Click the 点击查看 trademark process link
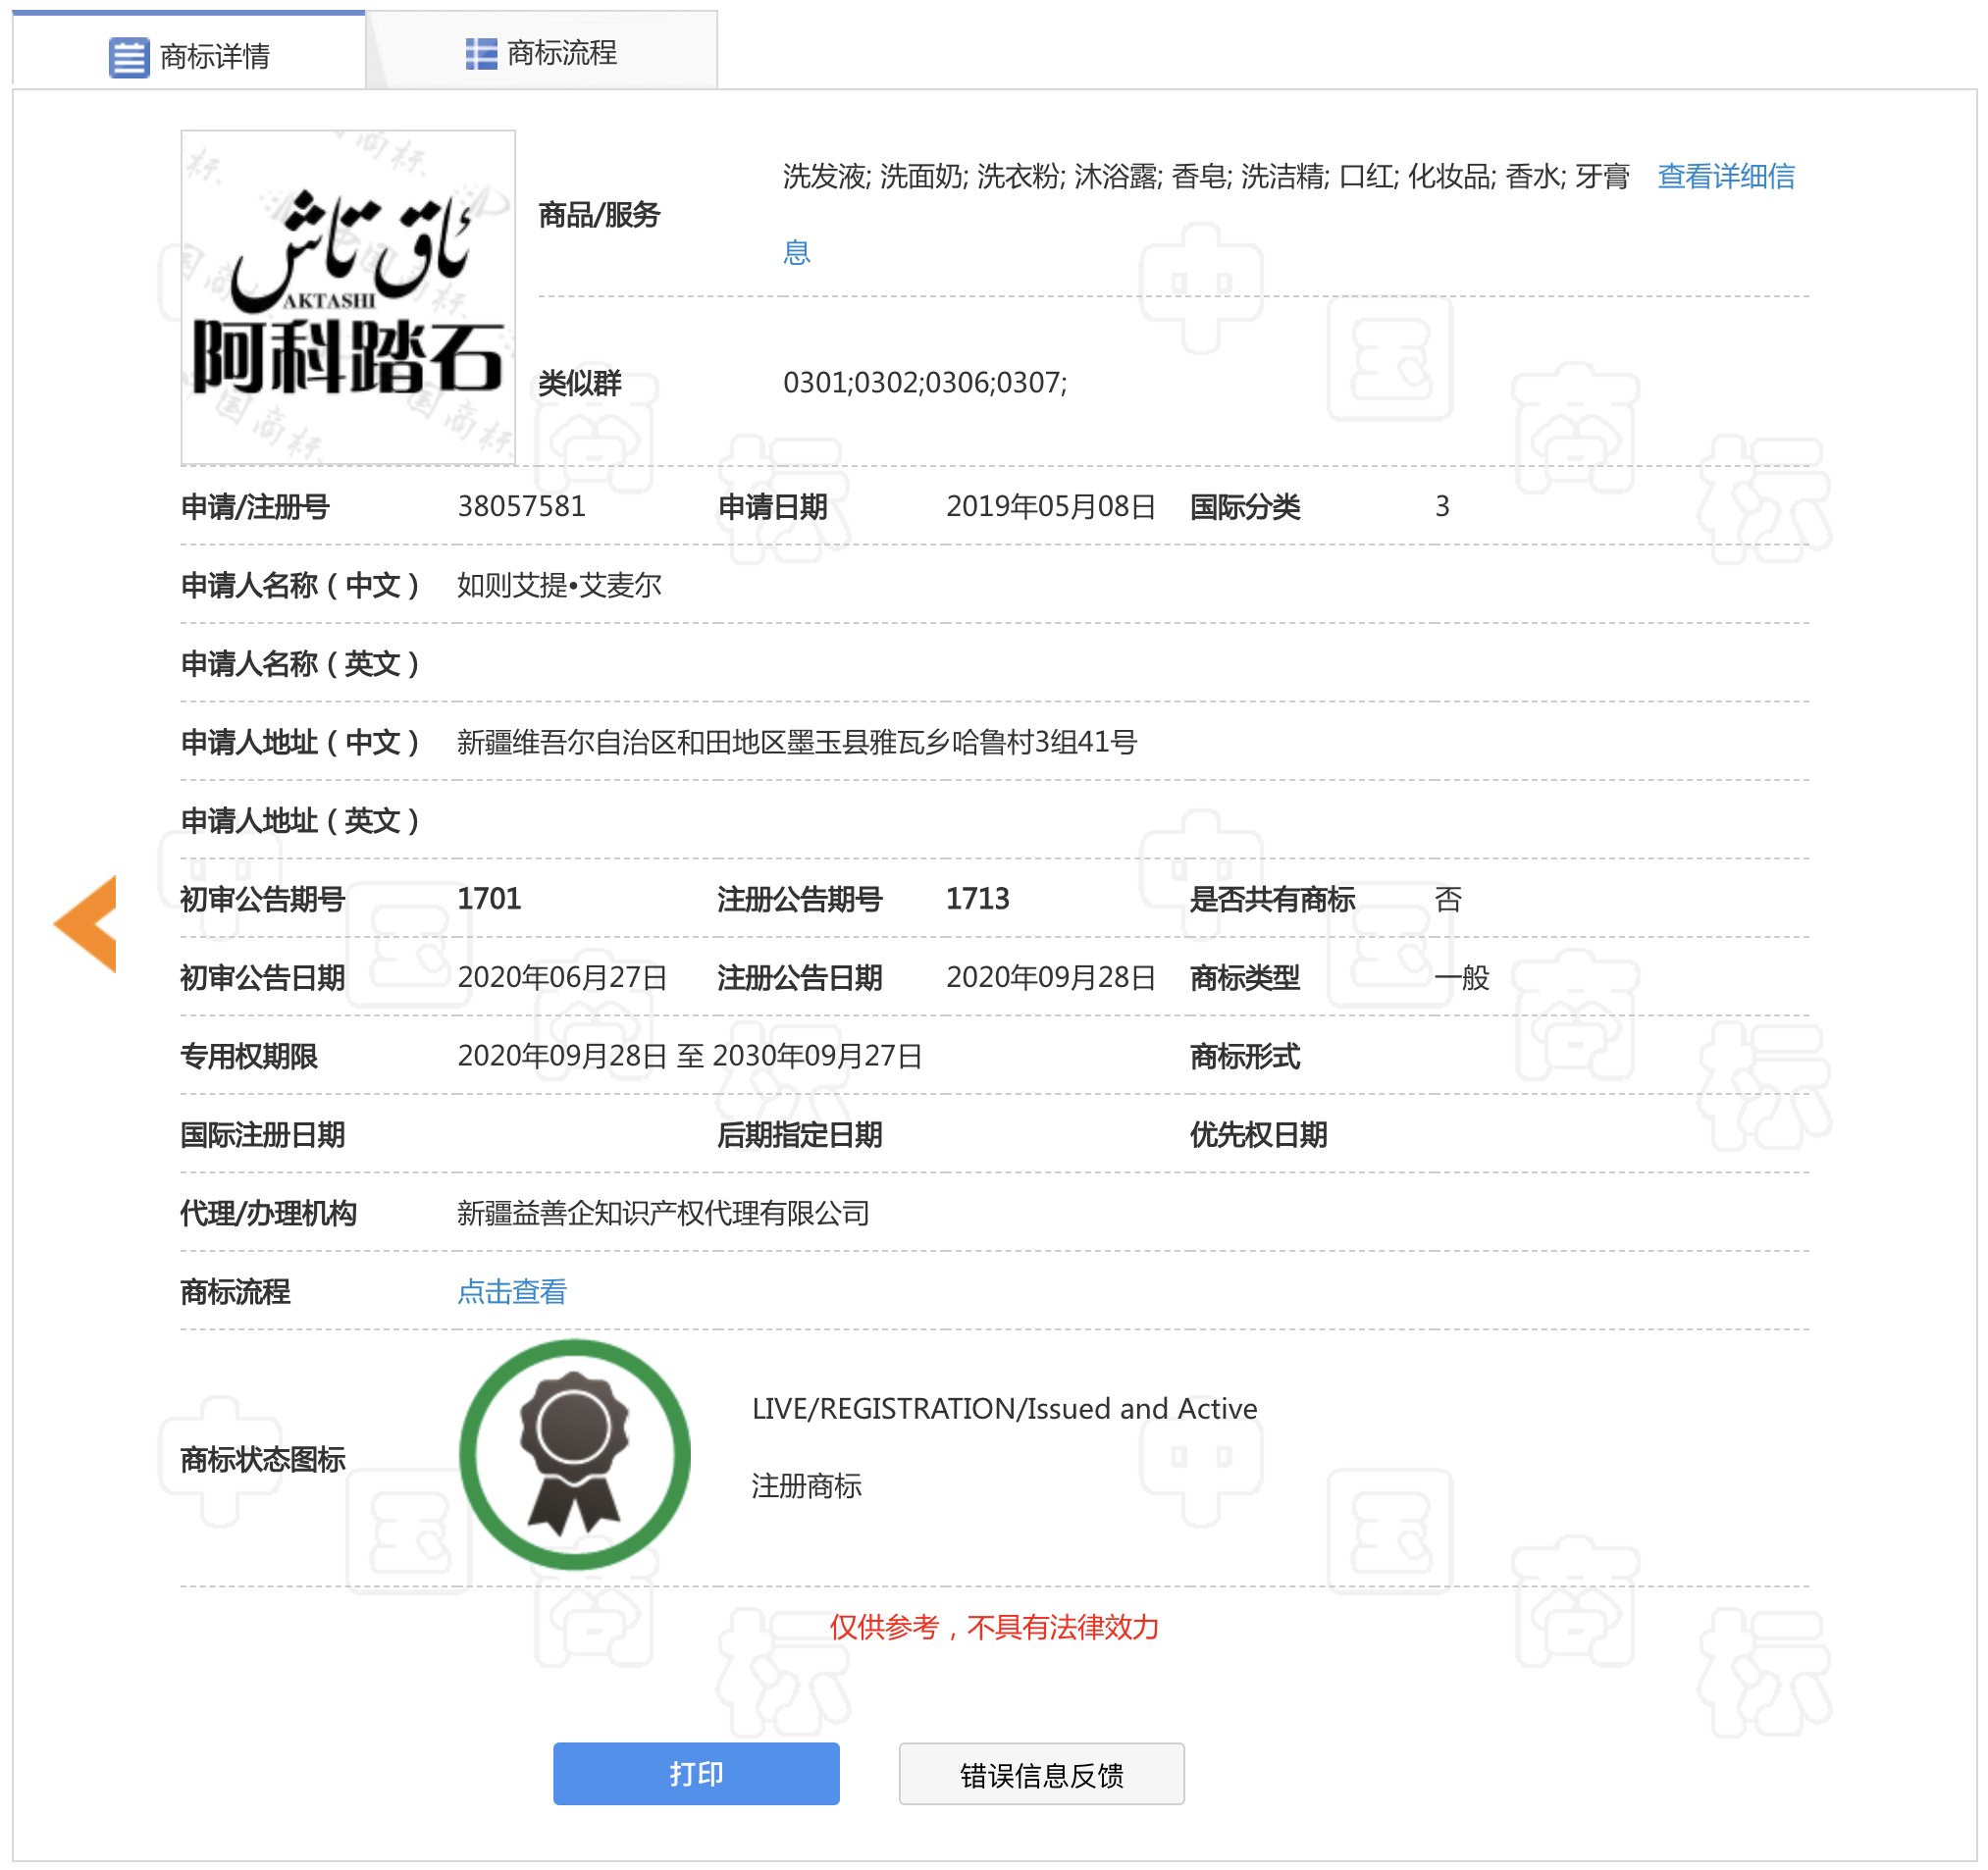 click(512, 1292)
